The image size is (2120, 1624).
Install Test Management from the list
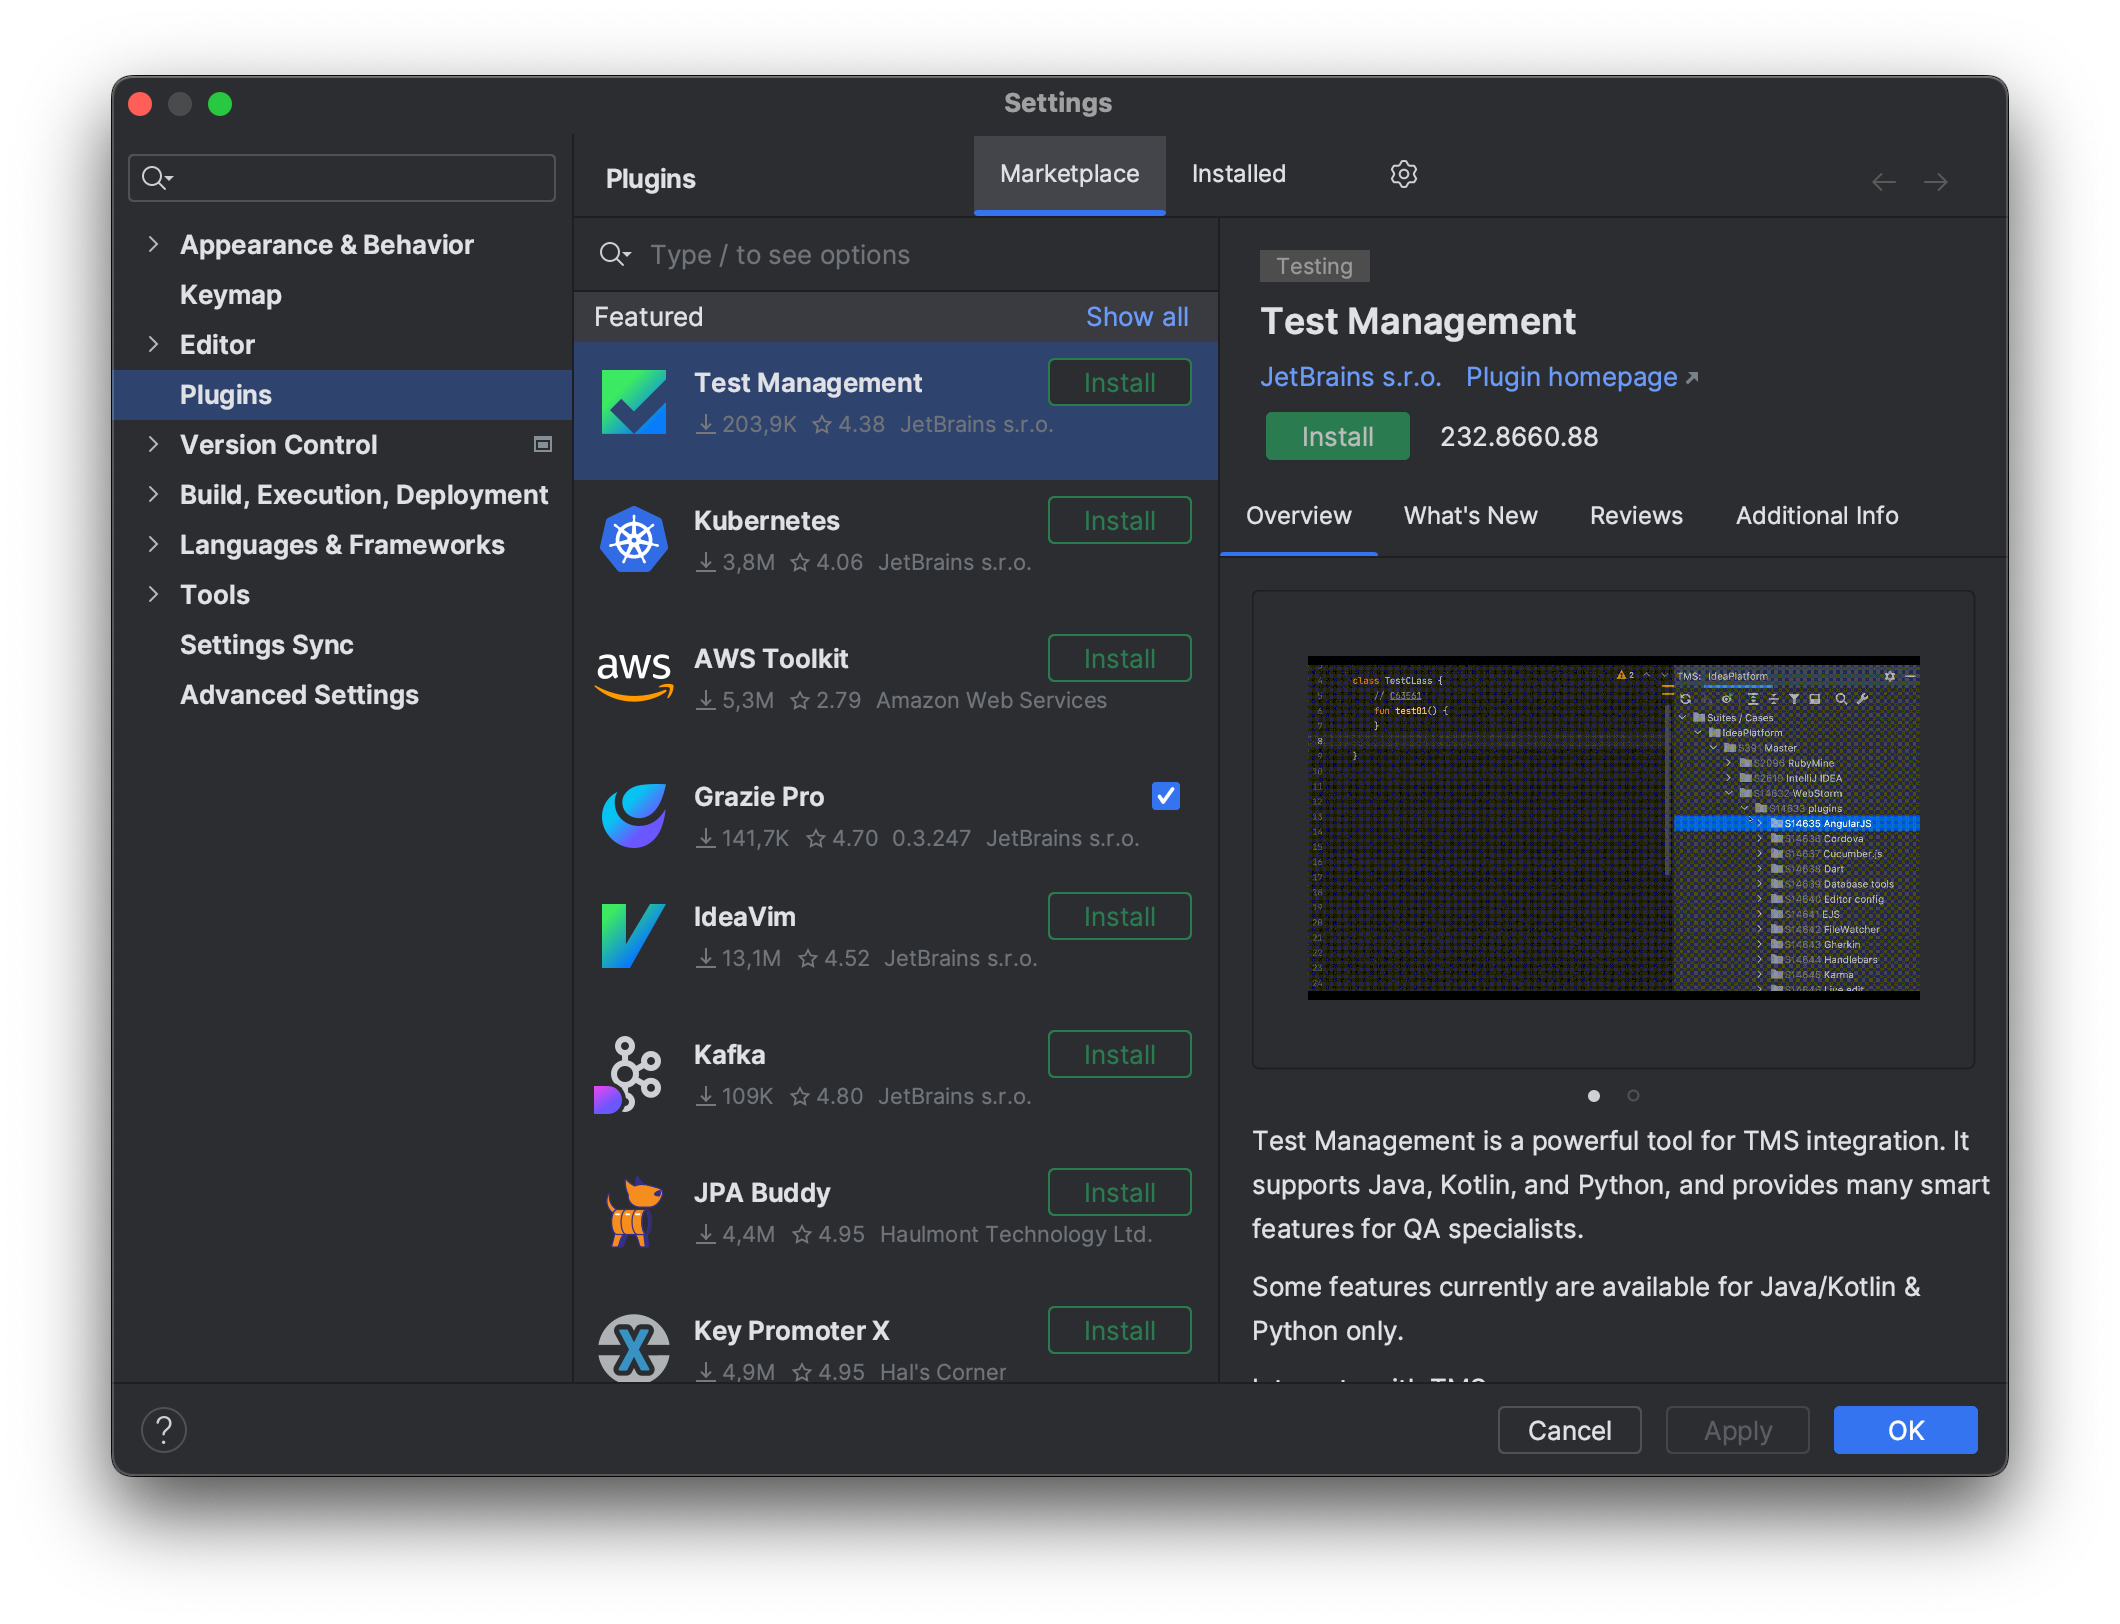click(x=1119, y=382)
